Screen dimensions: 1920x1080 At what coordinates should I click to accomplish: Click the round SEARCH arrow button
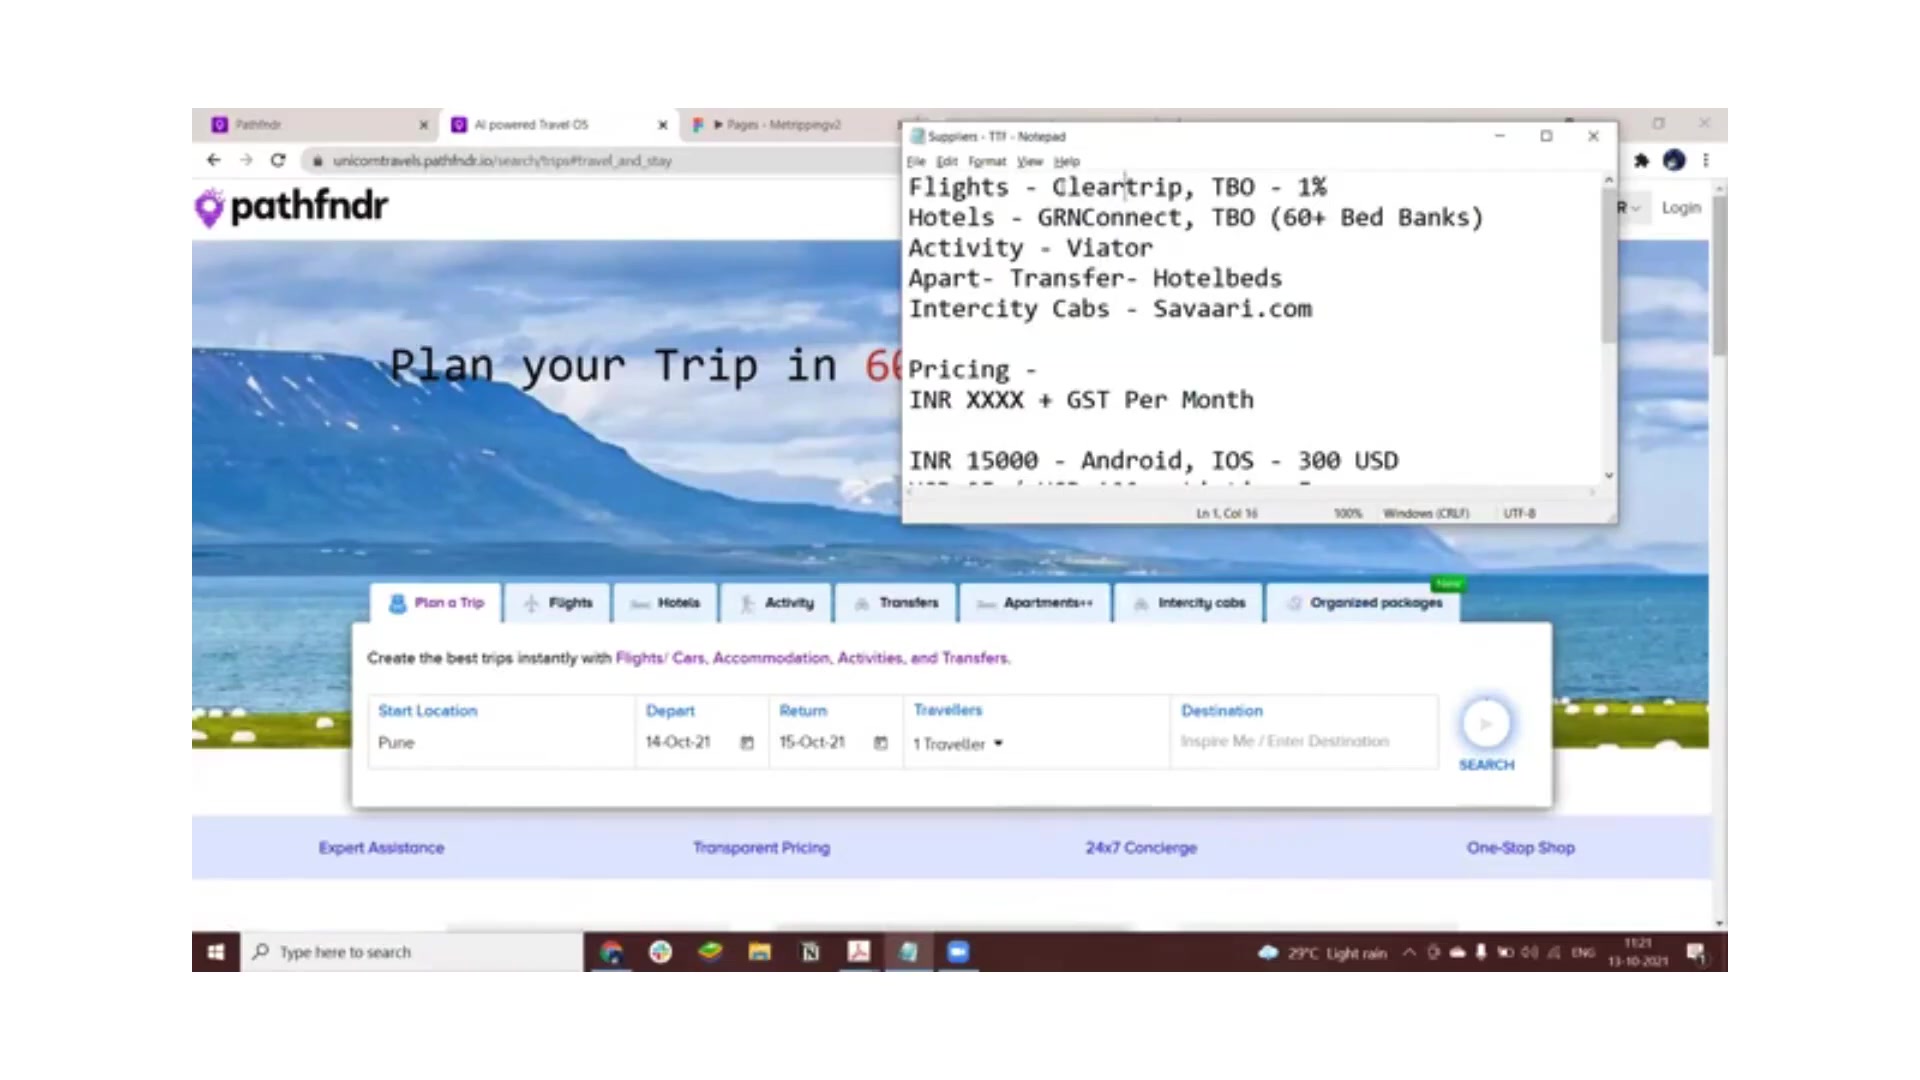pos(1486,723)
